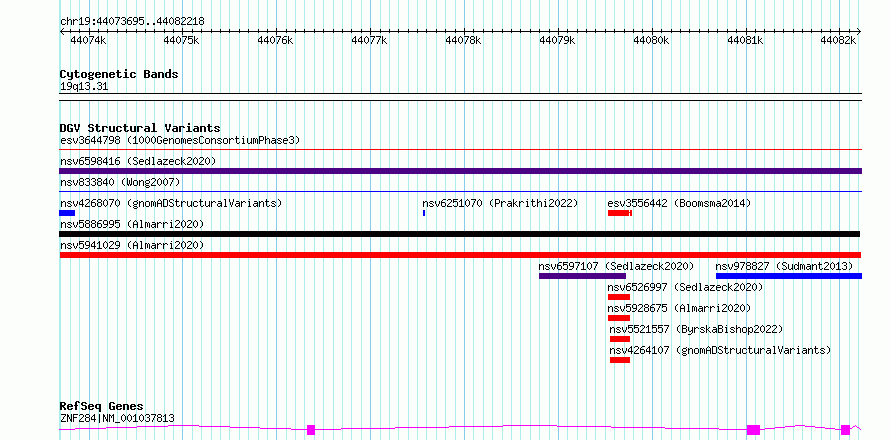Click the red nsv5928675 variant bar
This screenshot has height=440, width=890.
point(619,318)
